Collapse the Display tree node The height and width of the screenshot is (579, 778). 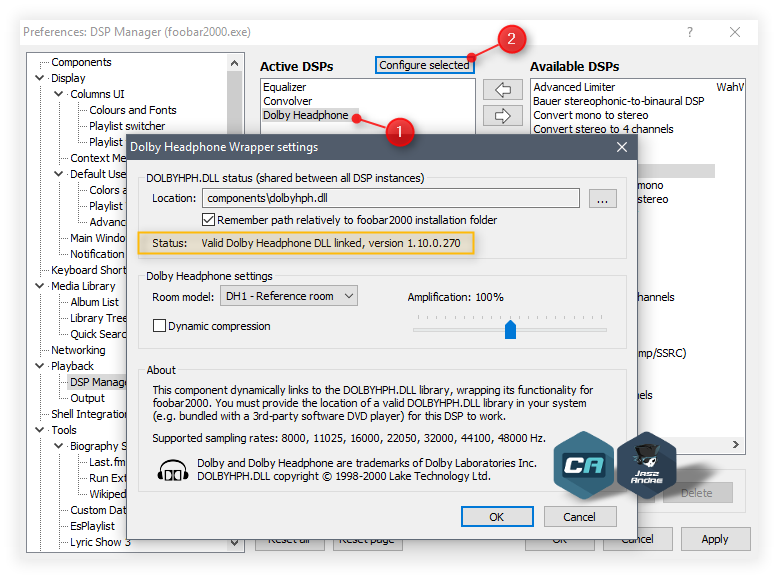tap(40, 78)
